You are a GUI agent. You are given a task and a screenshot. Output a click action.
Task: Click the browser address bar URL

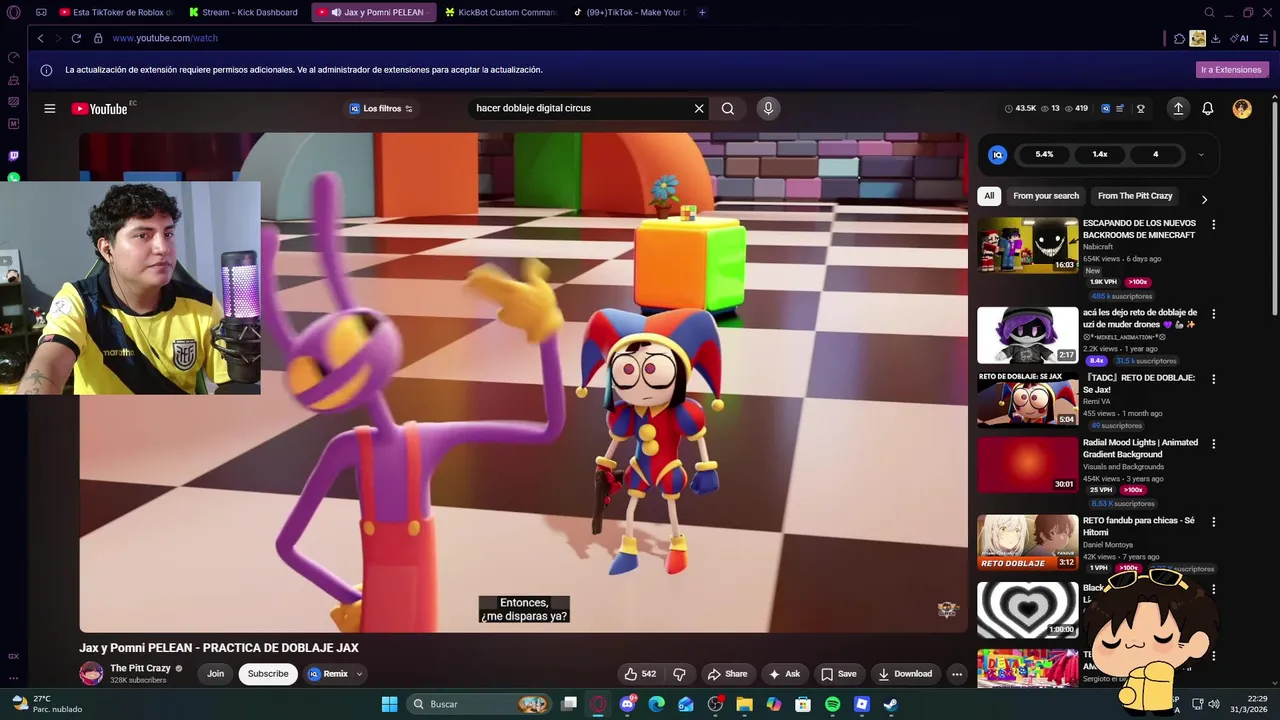(165, 38)
